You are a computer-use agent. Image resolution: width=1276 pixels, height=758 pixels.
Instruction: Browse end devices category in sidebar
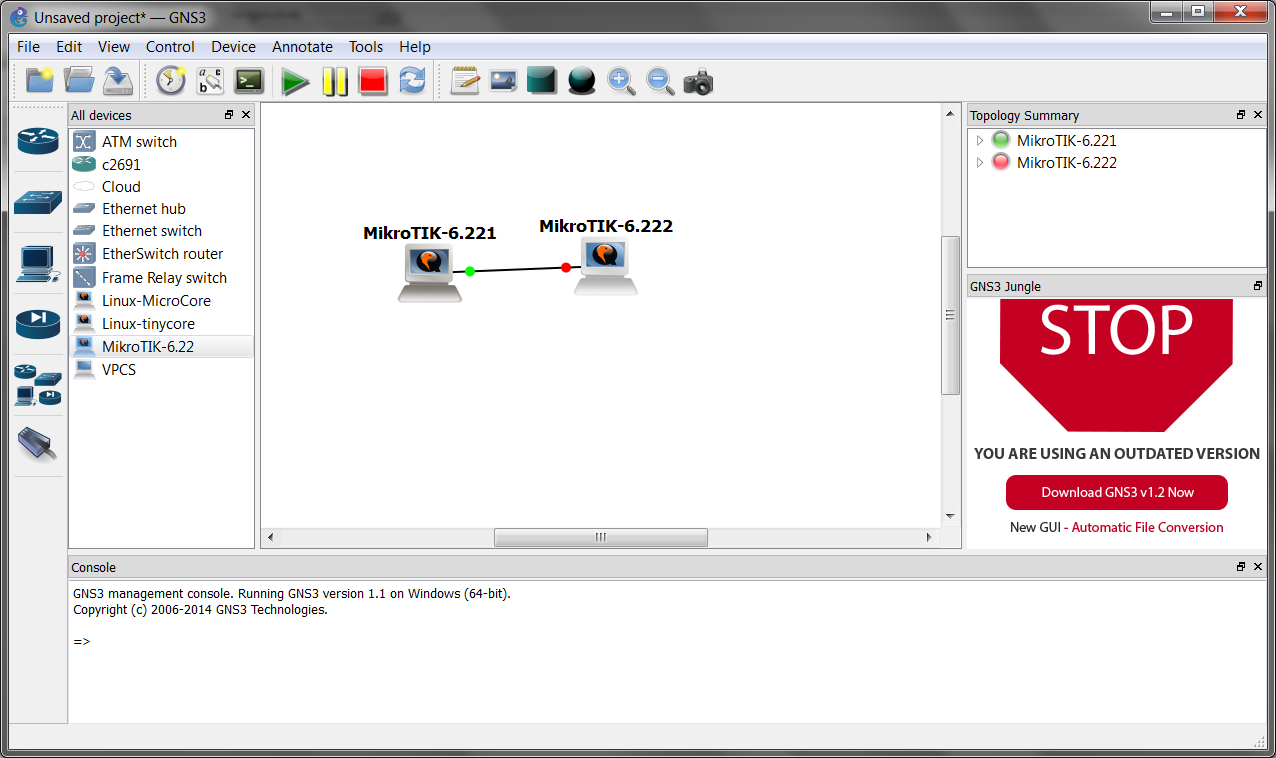click(38, 263)
